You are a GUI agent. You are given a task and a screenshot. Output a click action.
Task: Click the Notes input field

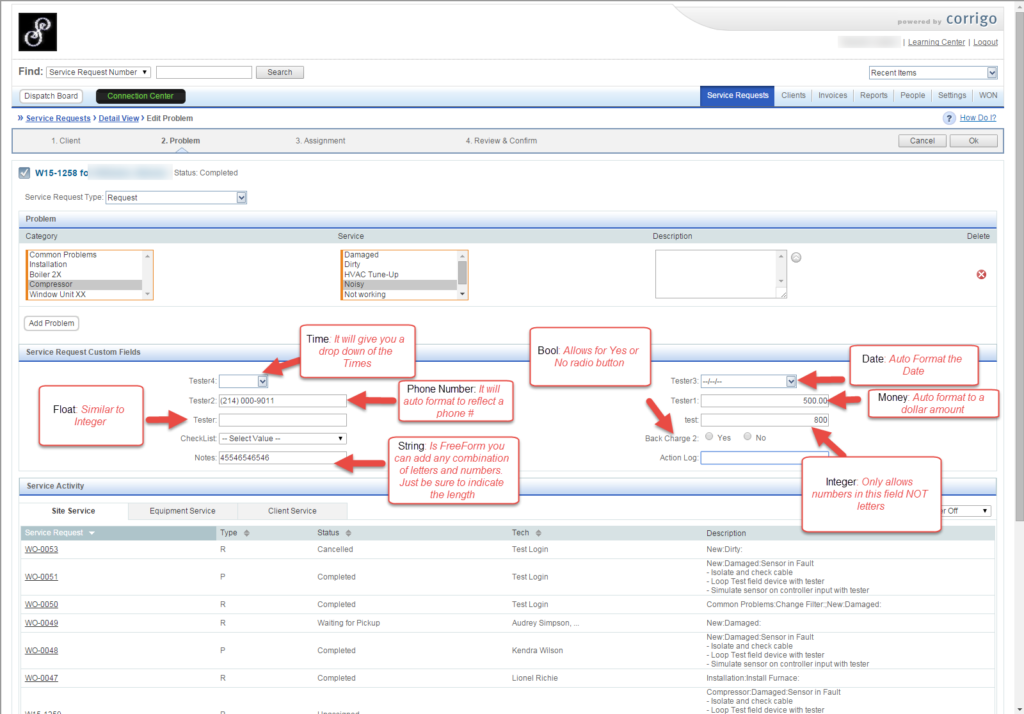click(x=282, y=458)
